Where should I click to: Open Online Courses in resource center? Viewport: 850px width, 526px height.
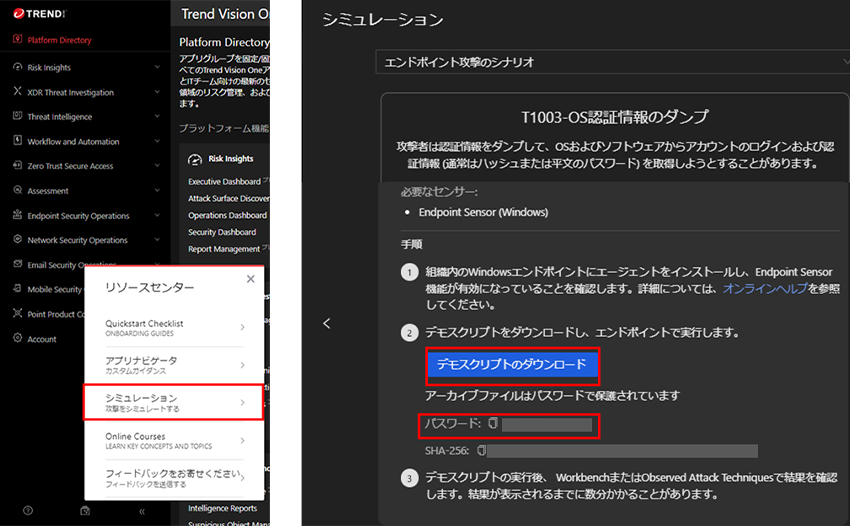(174, 441)
